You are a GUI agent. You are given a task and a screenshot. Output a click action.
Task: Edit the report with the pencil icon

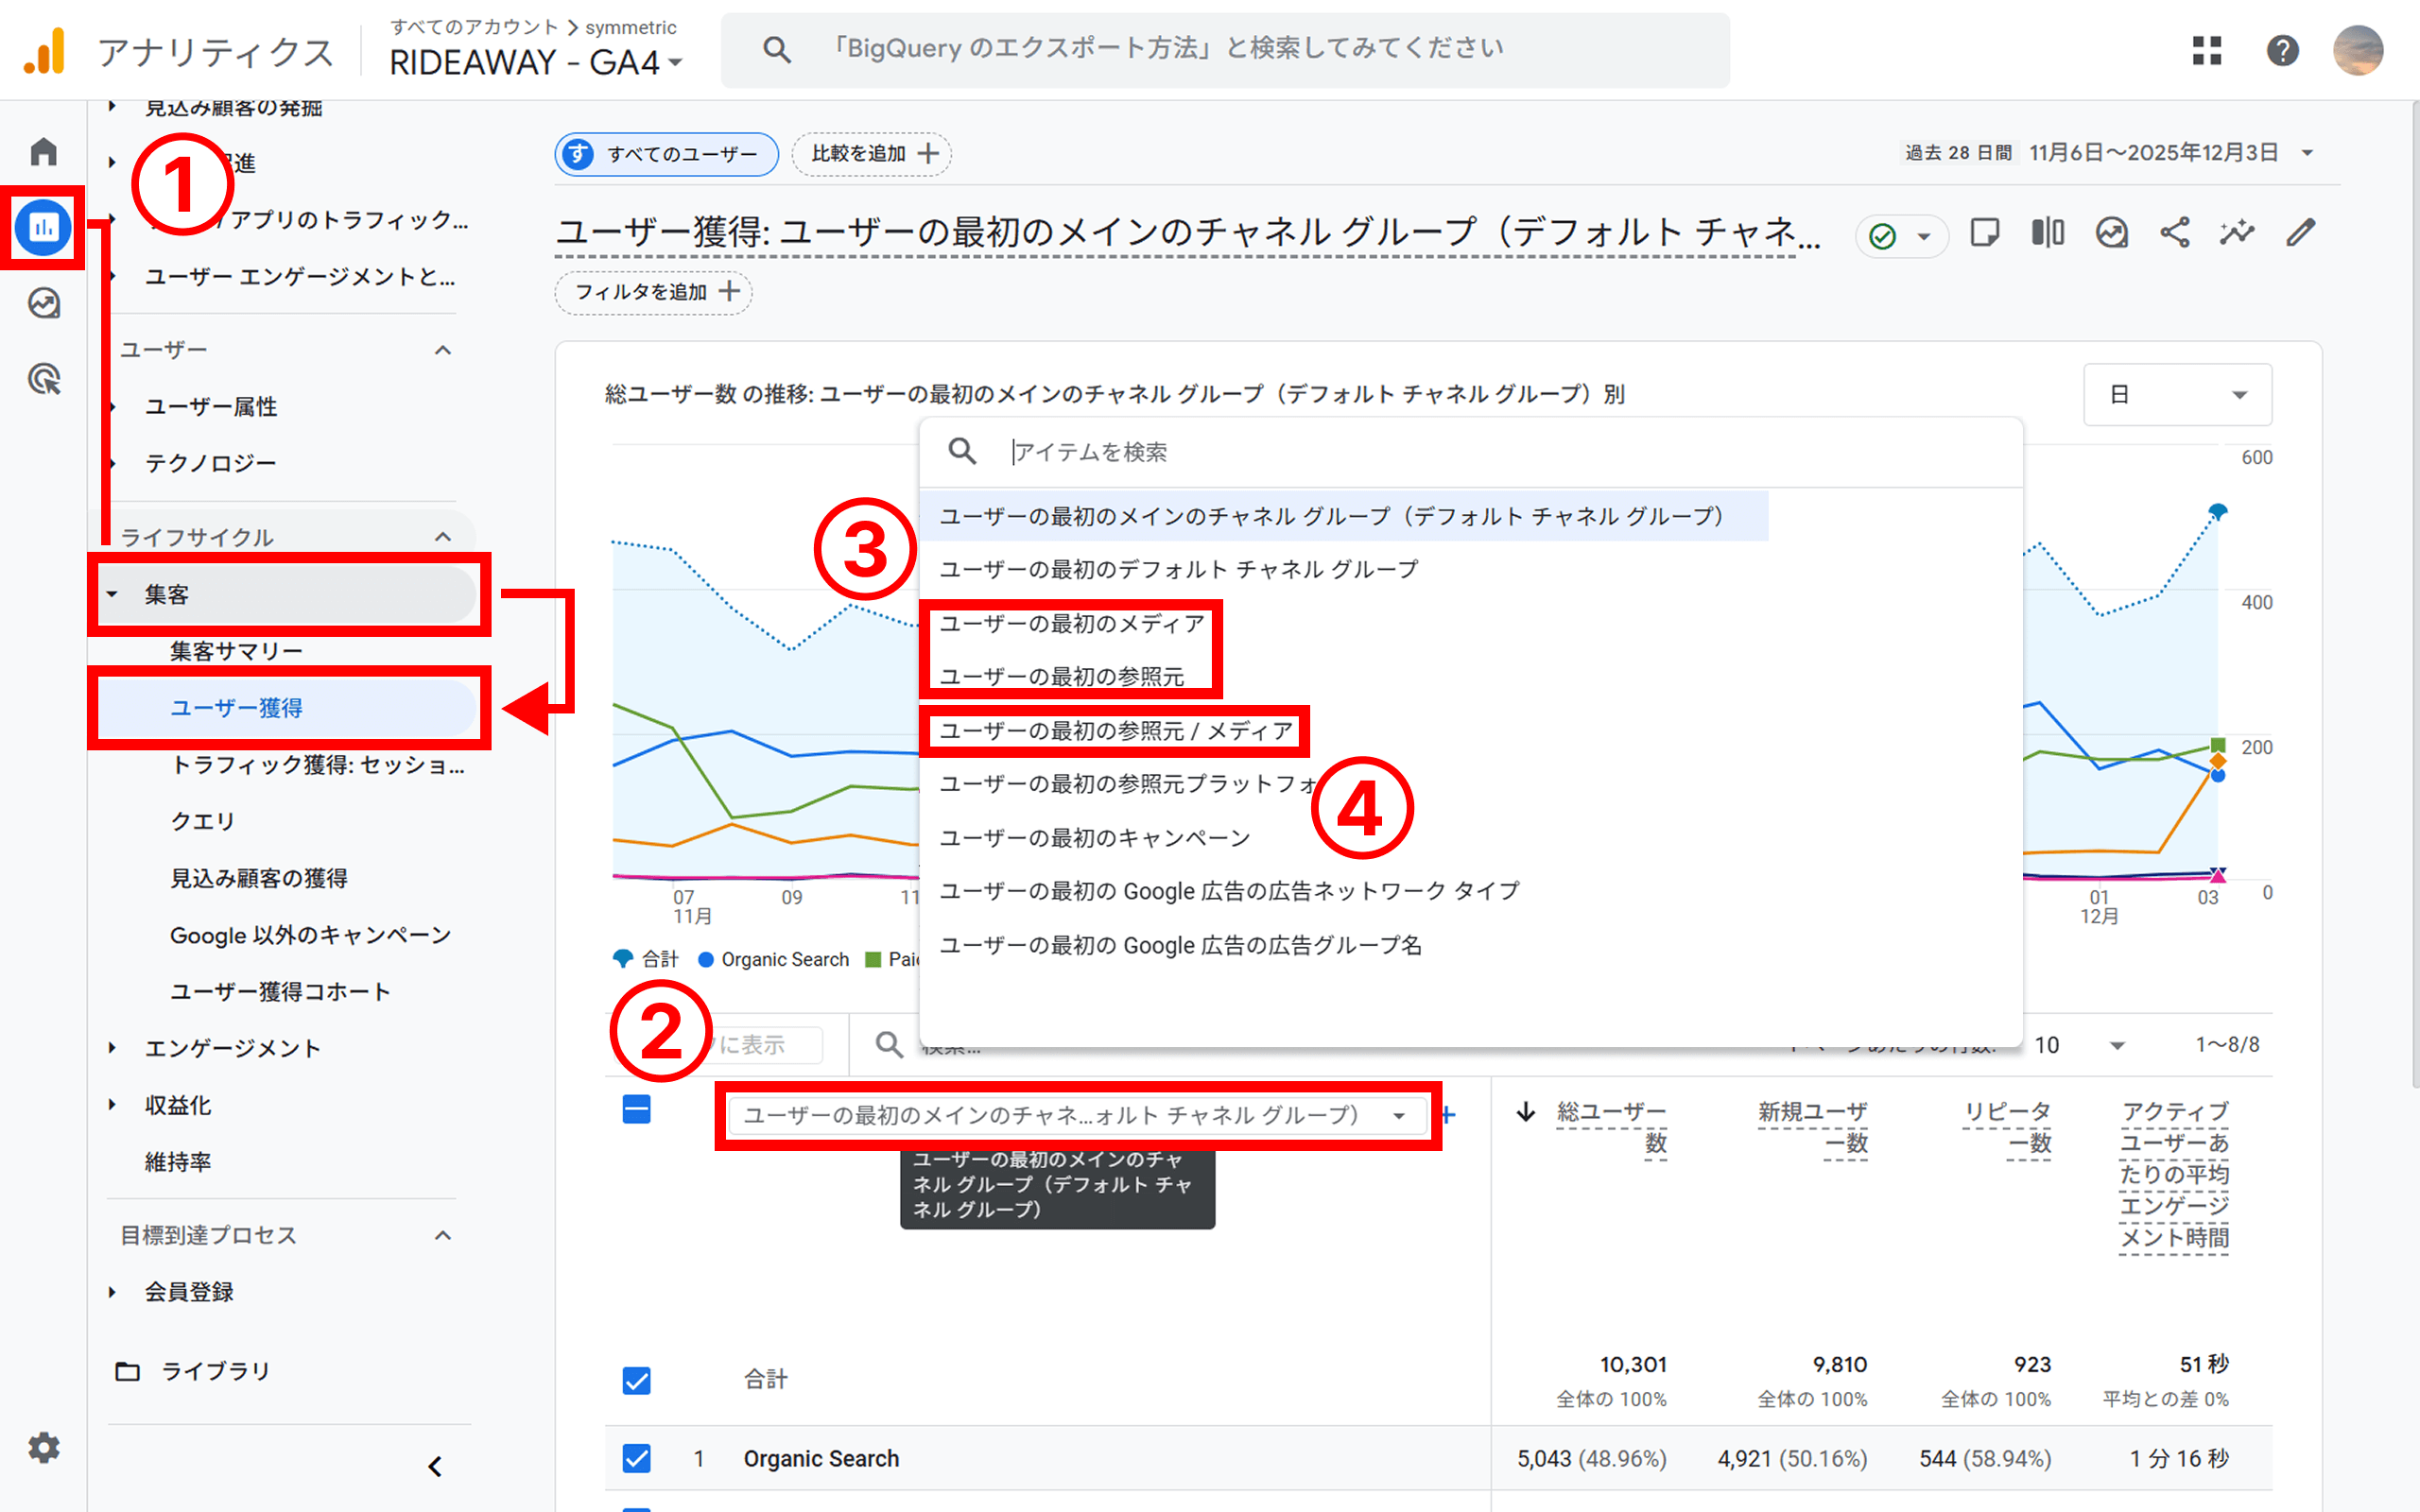pyautogui.click(x=2301, y=233)
